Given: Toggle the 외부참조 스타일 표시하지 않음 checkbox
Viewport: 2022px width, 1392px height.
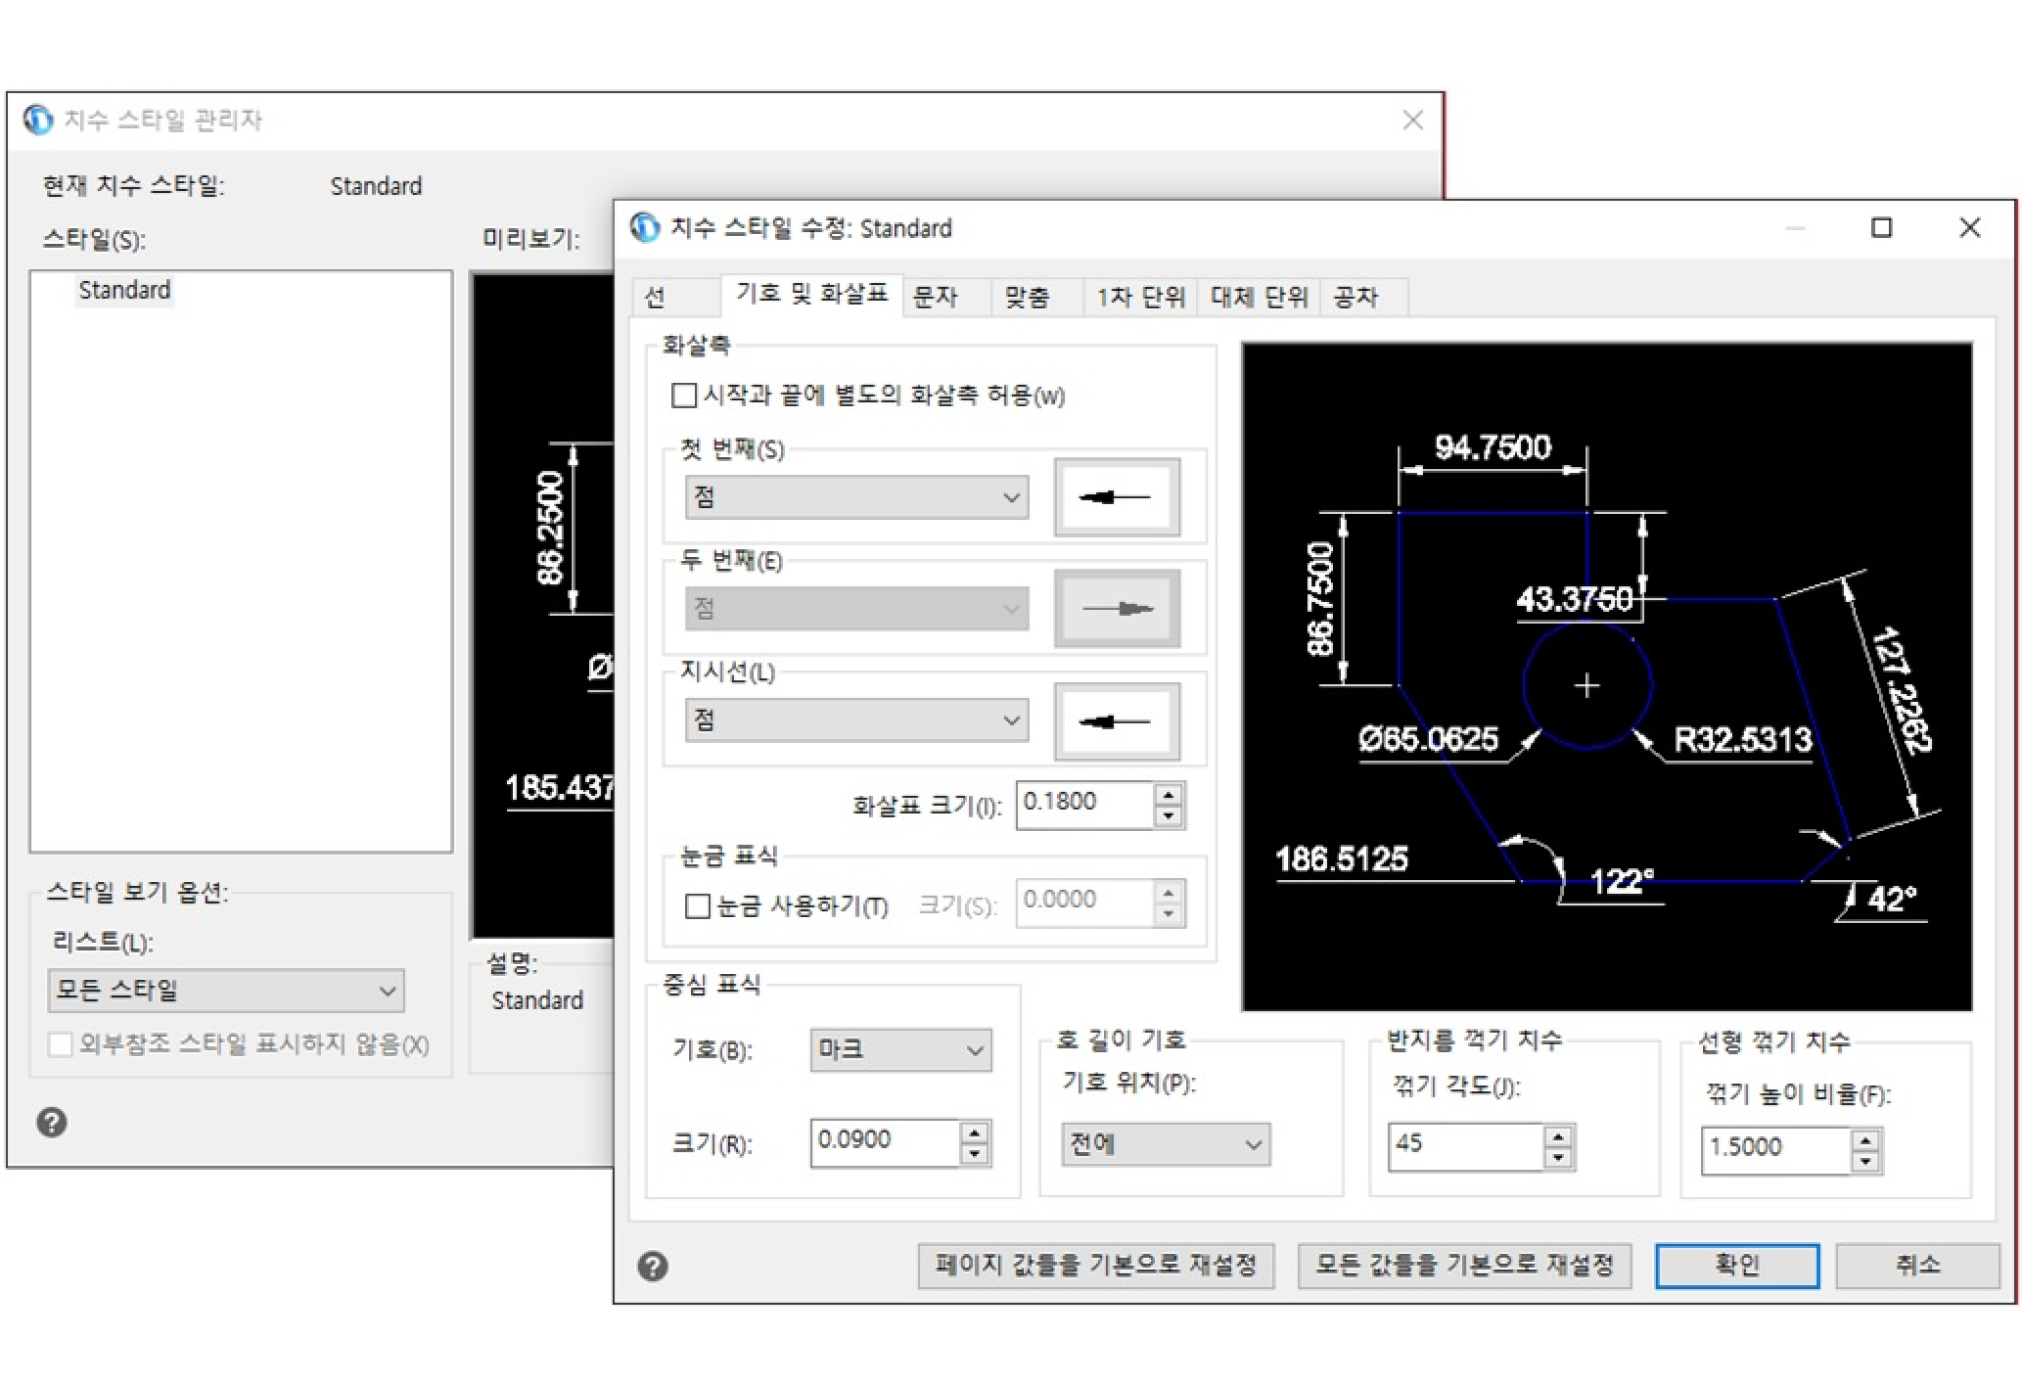Looking at the screenshot, I should (x=60, y=1044).
